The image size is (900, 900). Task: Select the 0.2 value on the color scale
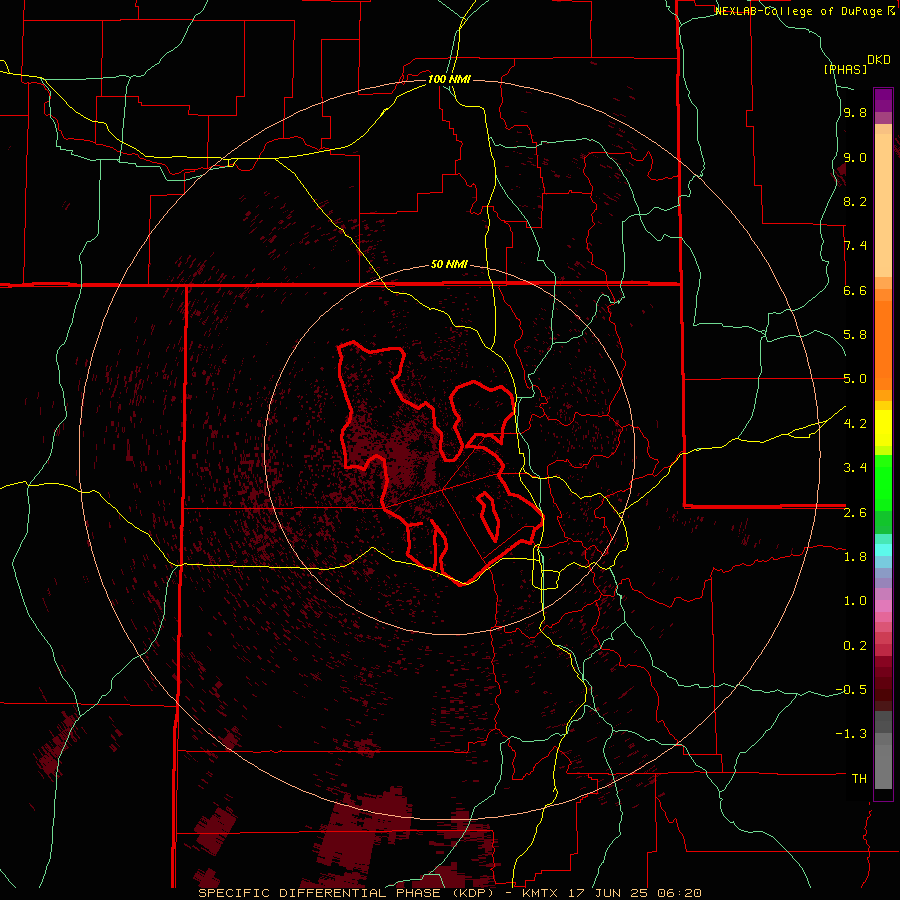click(x=855, y=646)
